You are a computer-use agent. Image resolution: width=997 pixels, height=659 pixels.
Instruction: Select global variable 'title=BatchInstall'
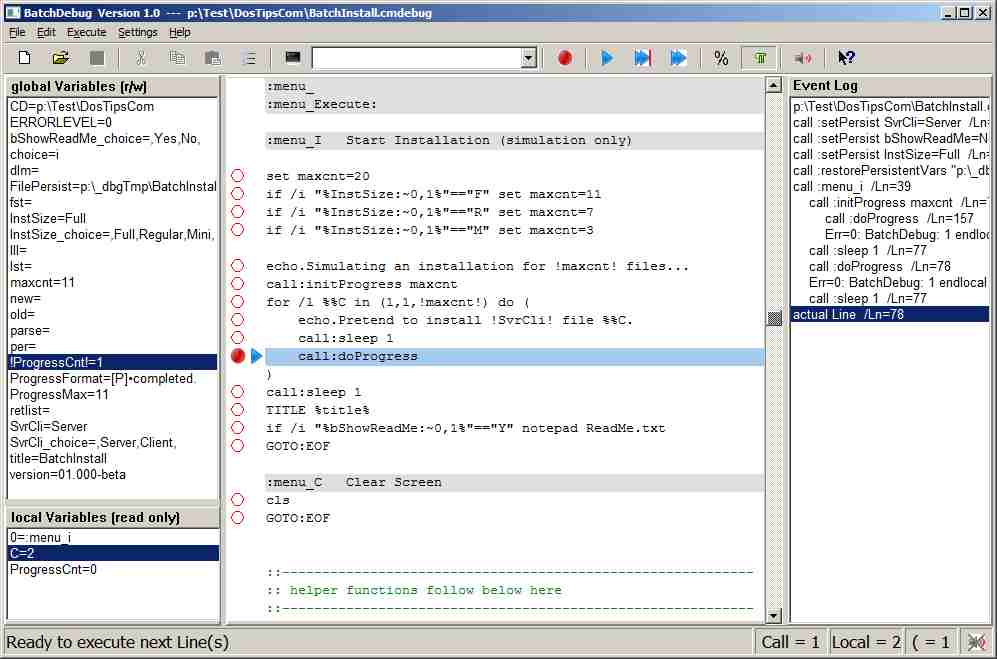pyautogui.click(x=113, y=459)
